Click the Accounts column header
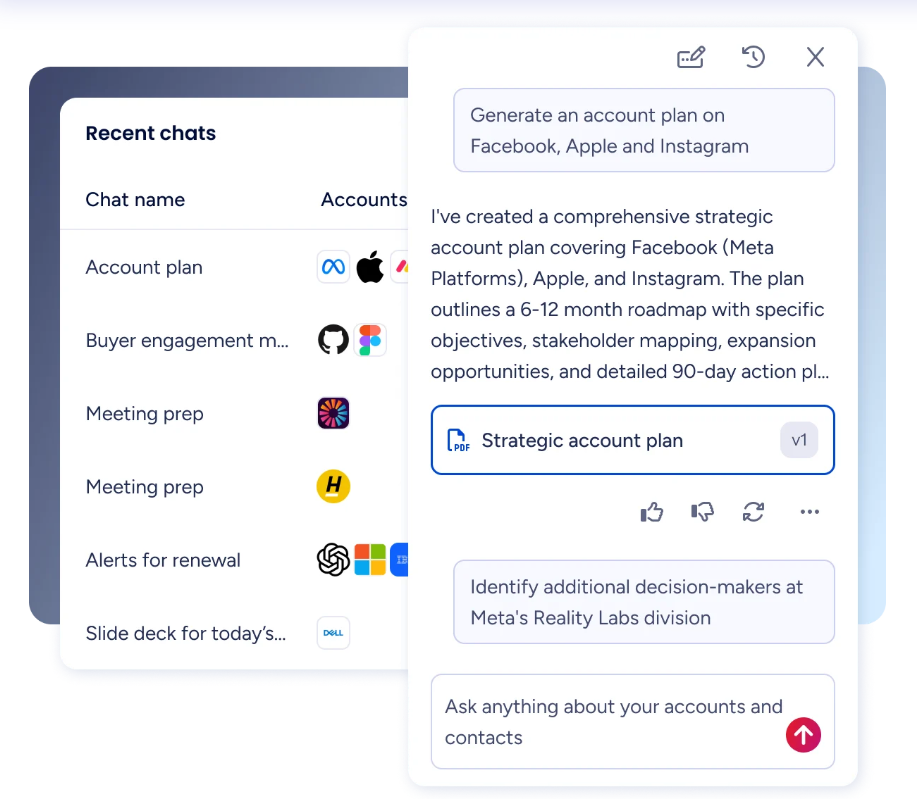Image resolution: width=917 pixels, height=812 pixels. tap(364, 199)
